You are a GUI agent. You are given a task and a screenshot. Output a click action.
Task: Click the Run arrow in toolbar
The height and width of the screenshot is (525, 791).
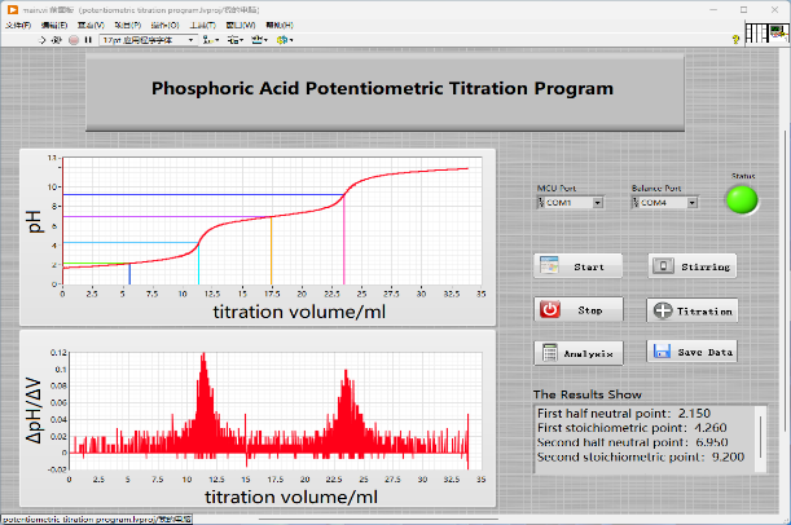tap(43, 40)
